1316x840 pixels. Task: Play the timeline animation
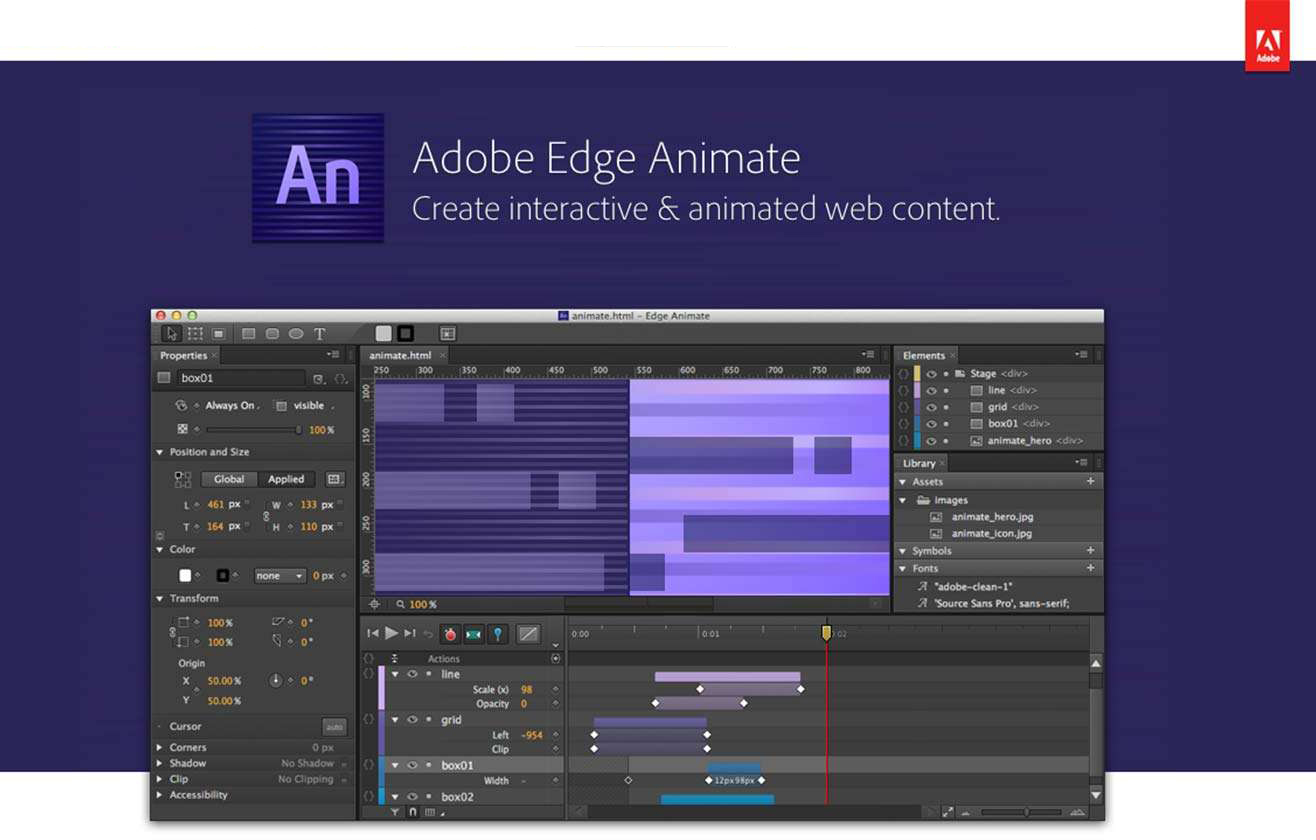point(392,633)
